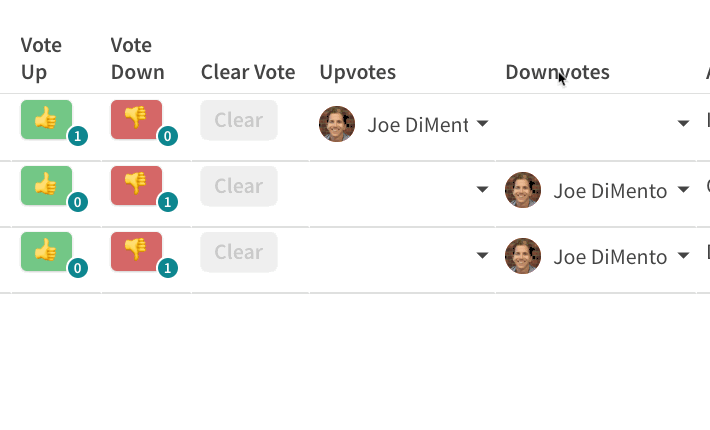710x430 pixels.
Task: Click the Clear Vote column header
Action: (248, 72)
